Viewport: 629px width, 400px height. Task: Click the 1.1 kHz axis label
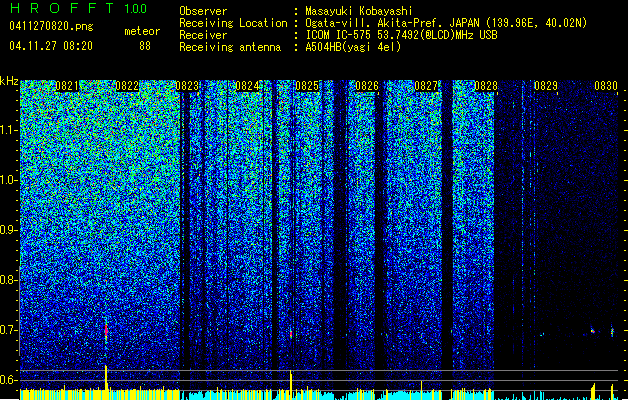tap(9, 130)
